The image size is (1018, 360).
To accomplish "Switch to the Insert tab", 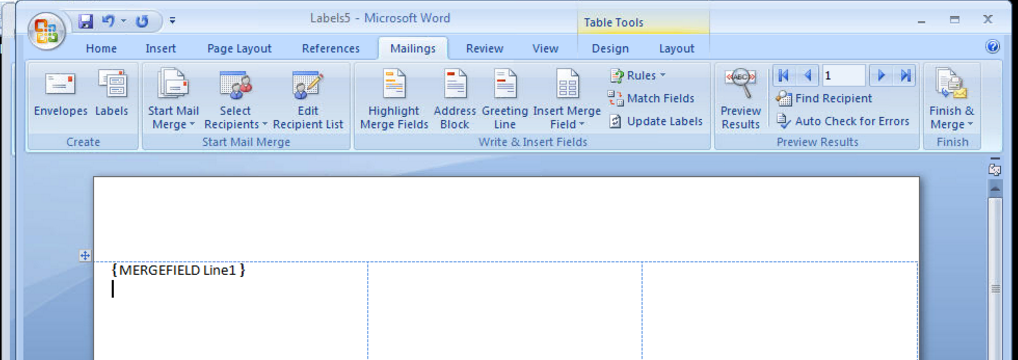I will click(160, 49).
